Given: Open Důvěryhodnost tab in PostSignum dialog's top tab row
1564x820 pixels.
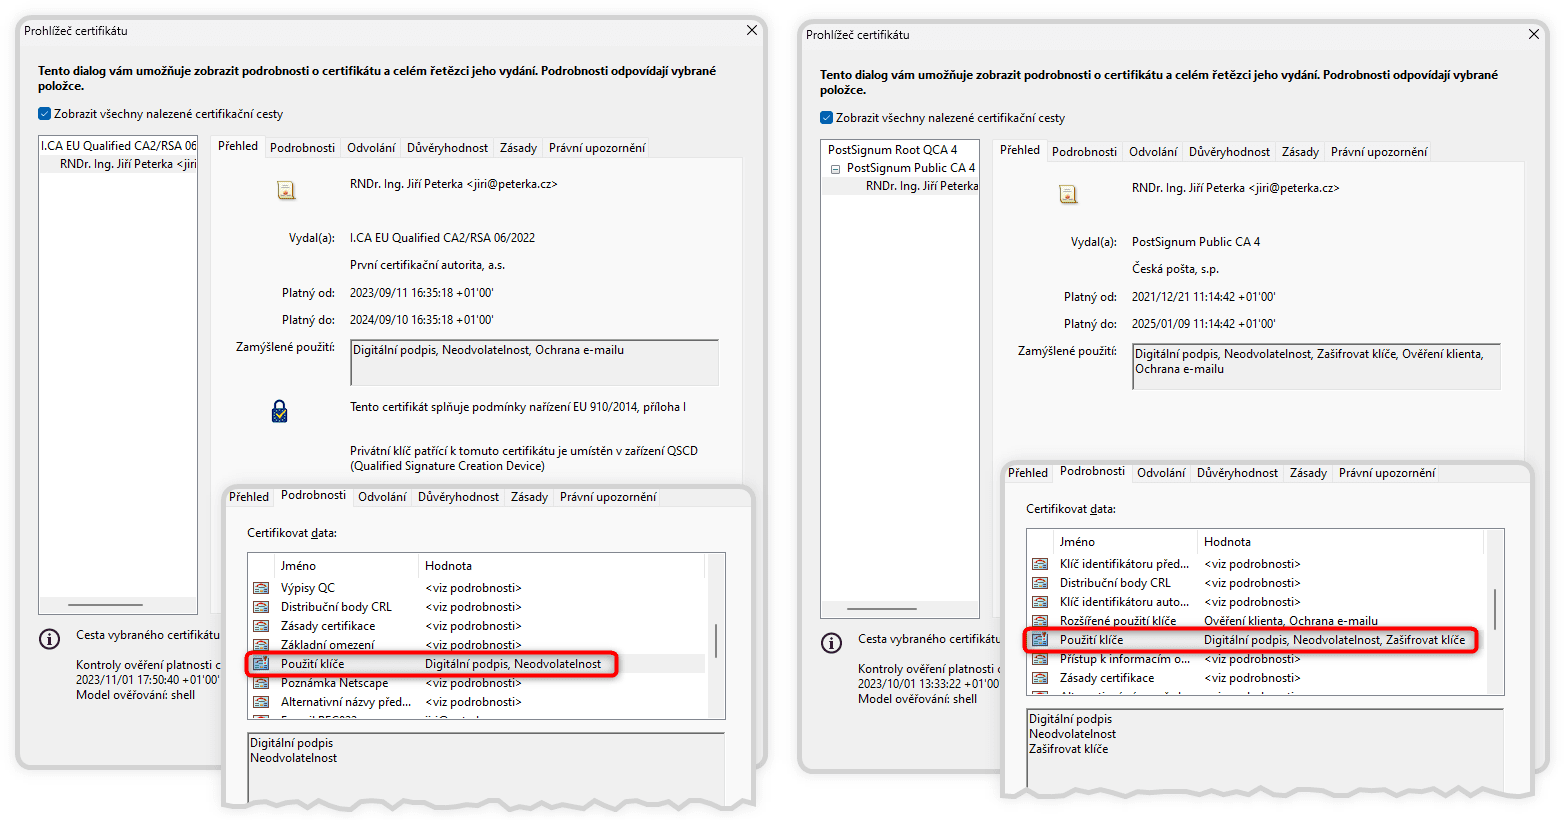Looking at the screenshot, I should [x=1229, y=152].
